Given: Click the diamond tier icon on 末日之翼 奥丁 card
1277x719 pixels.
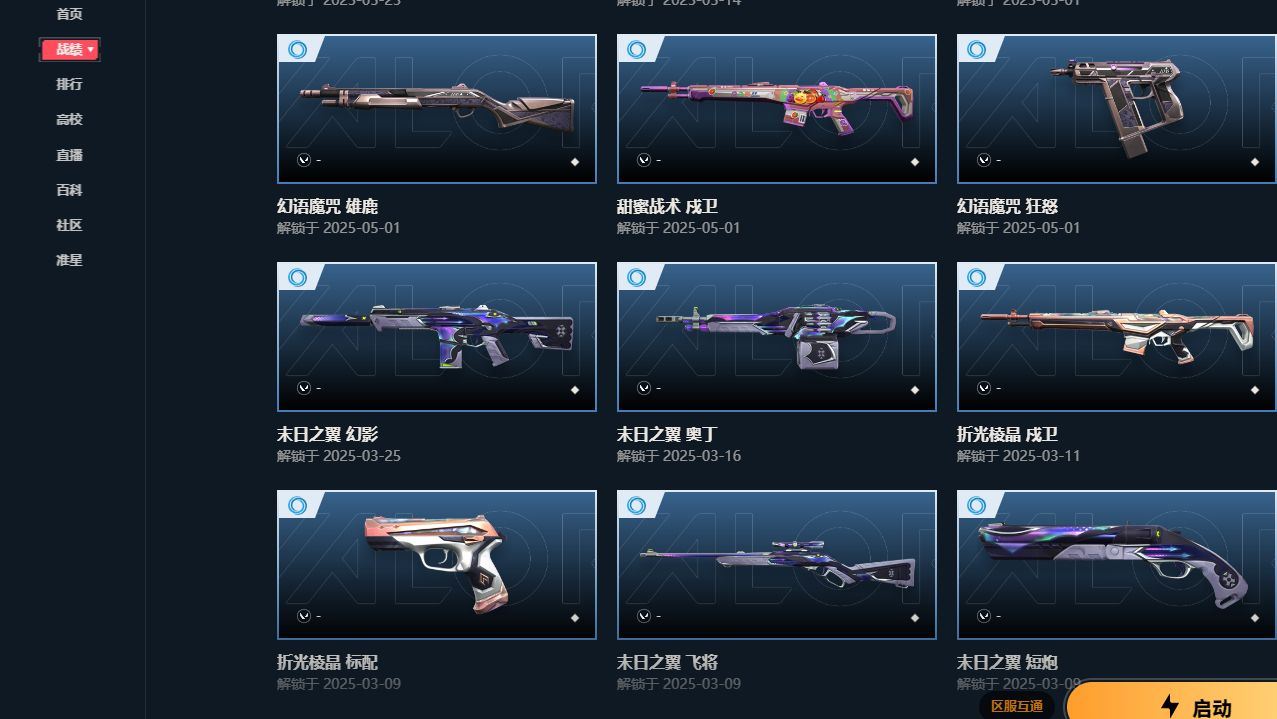Looking at the screenshot, I should click(914, 390).
